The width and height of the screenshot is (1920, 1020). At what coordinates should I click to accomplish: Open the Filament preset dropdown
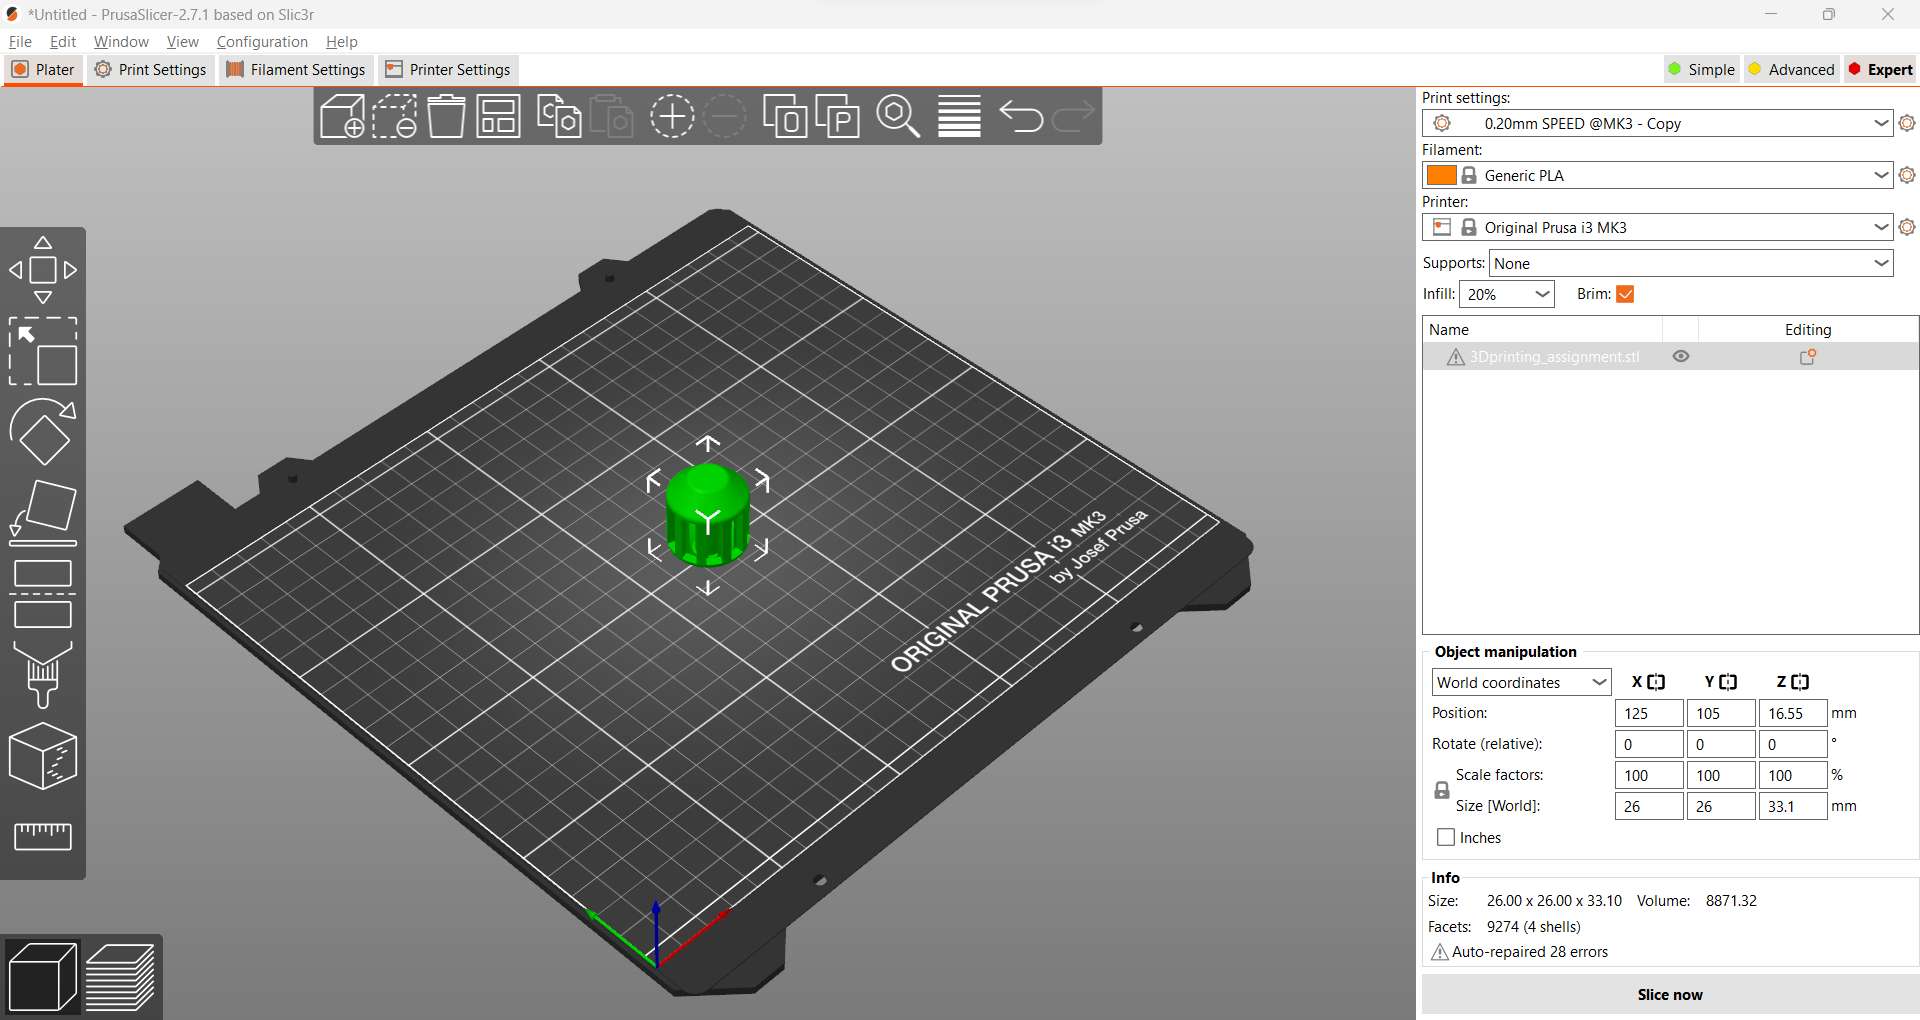coord(1657,175)
